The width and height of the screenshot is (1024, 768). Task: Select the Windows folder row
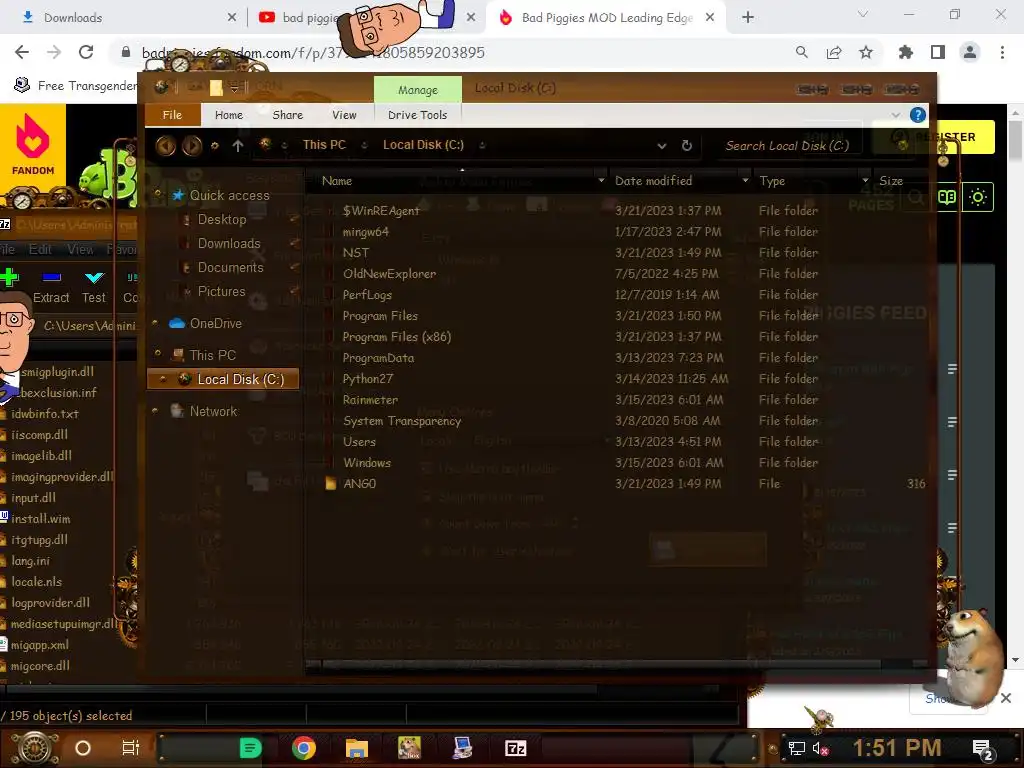[366, 463]
